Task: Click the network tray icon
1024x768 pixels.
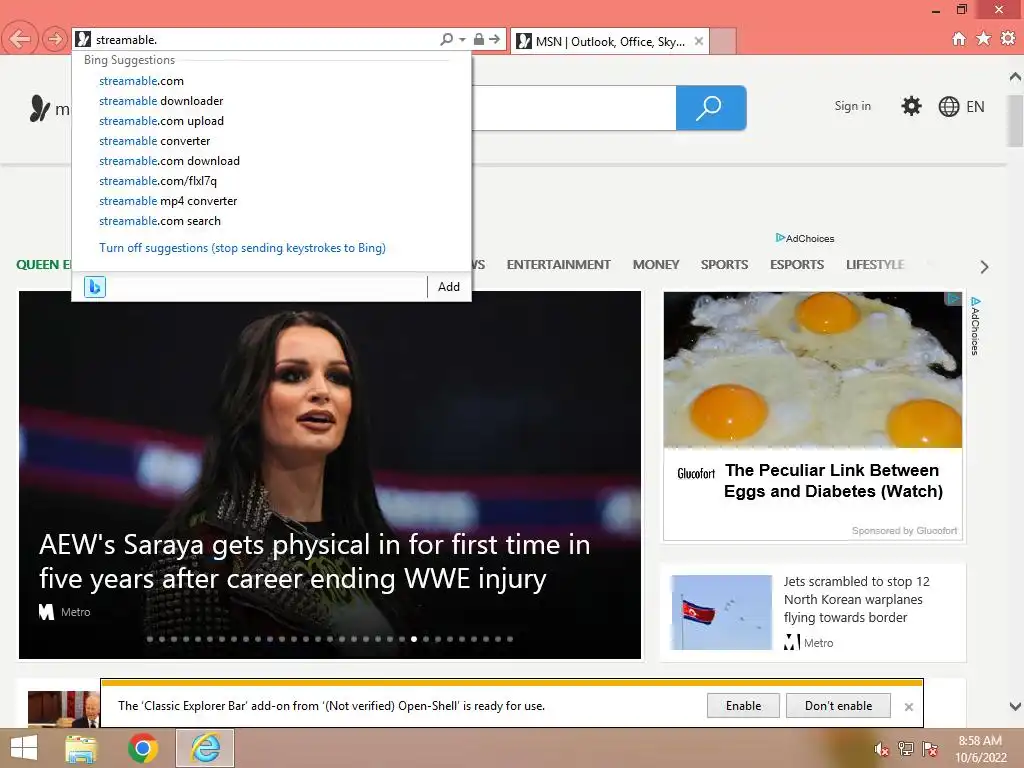Action: tap(906, 749)
